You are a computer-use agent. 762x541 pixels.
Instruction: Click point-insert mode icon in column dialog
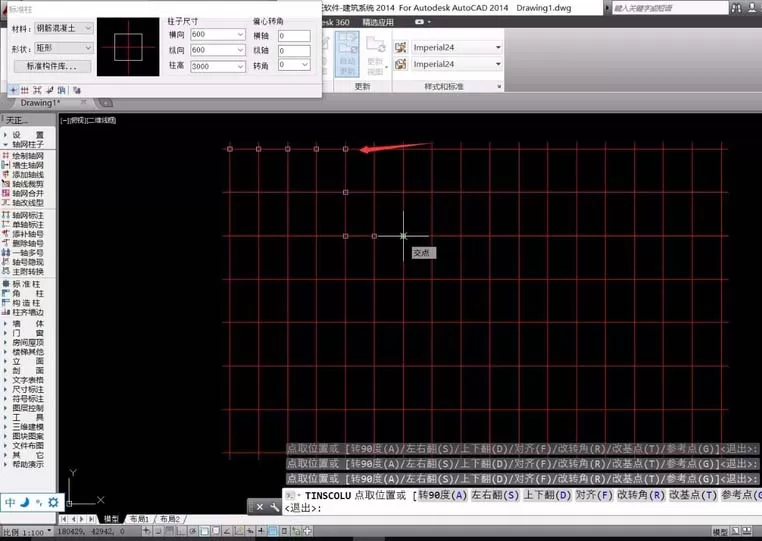[13, 90]
